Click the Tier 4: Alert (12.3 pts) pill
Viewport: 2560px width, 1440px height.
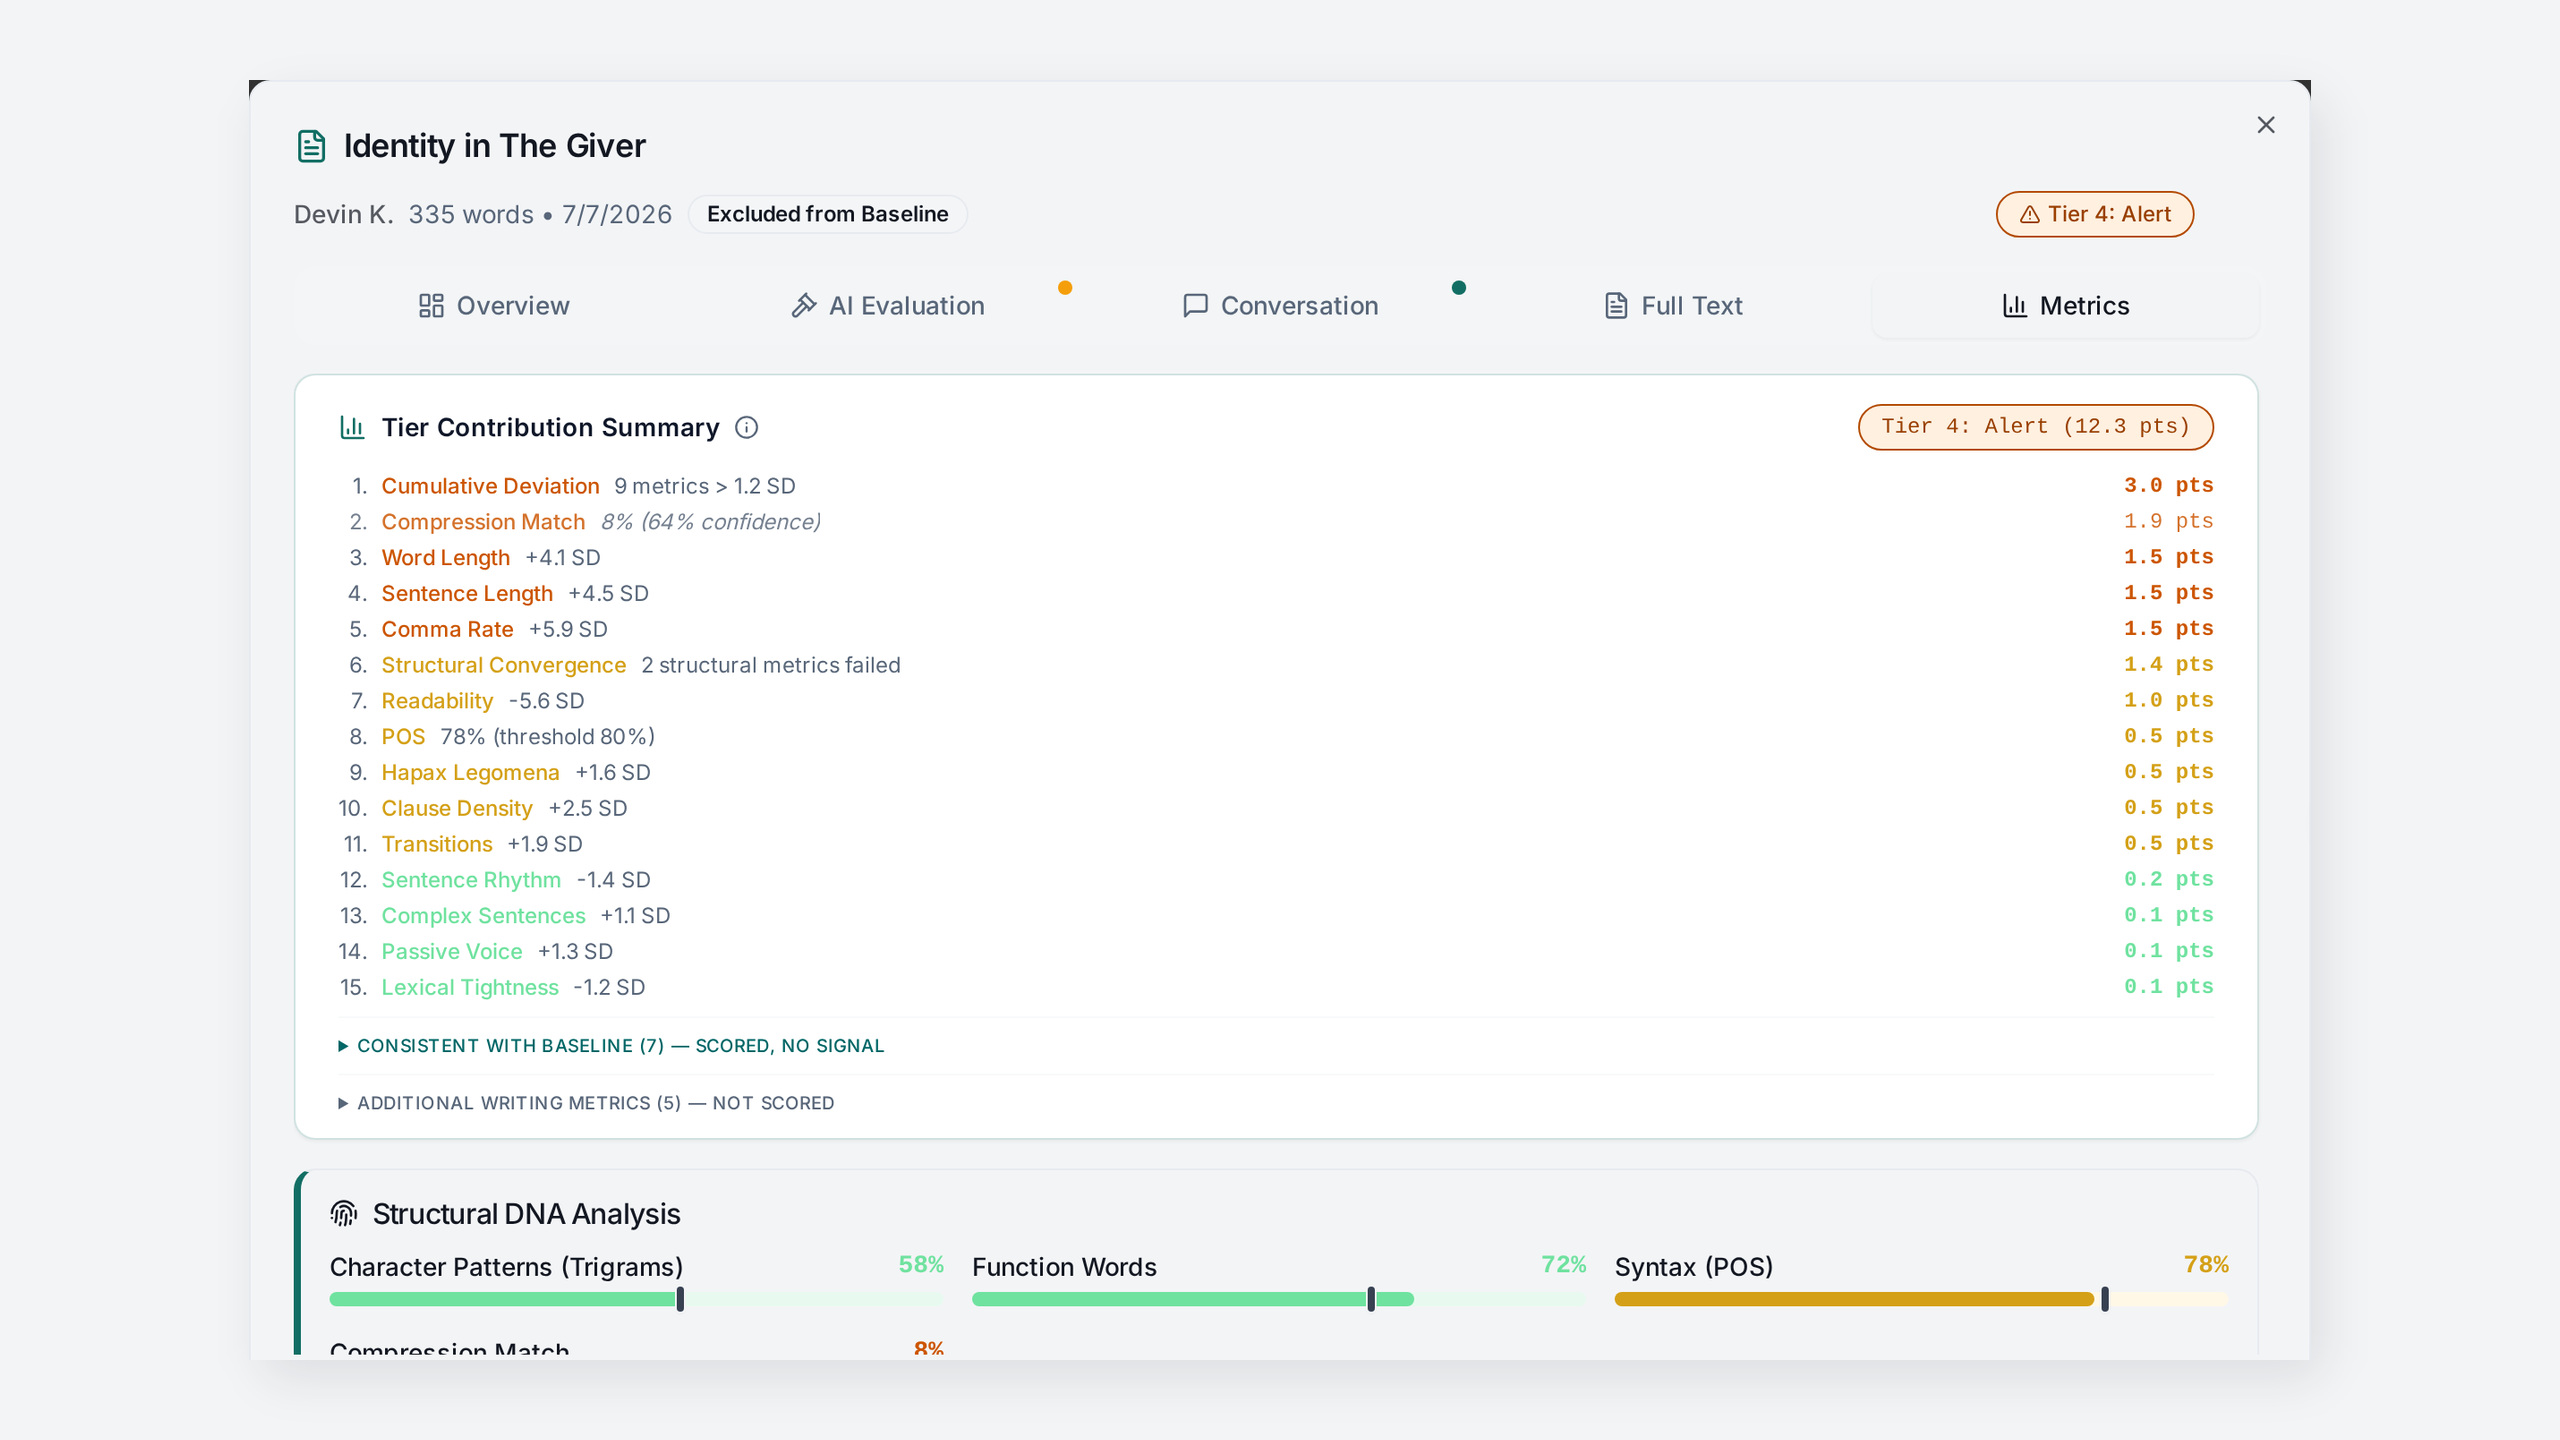pos(2035,427)
